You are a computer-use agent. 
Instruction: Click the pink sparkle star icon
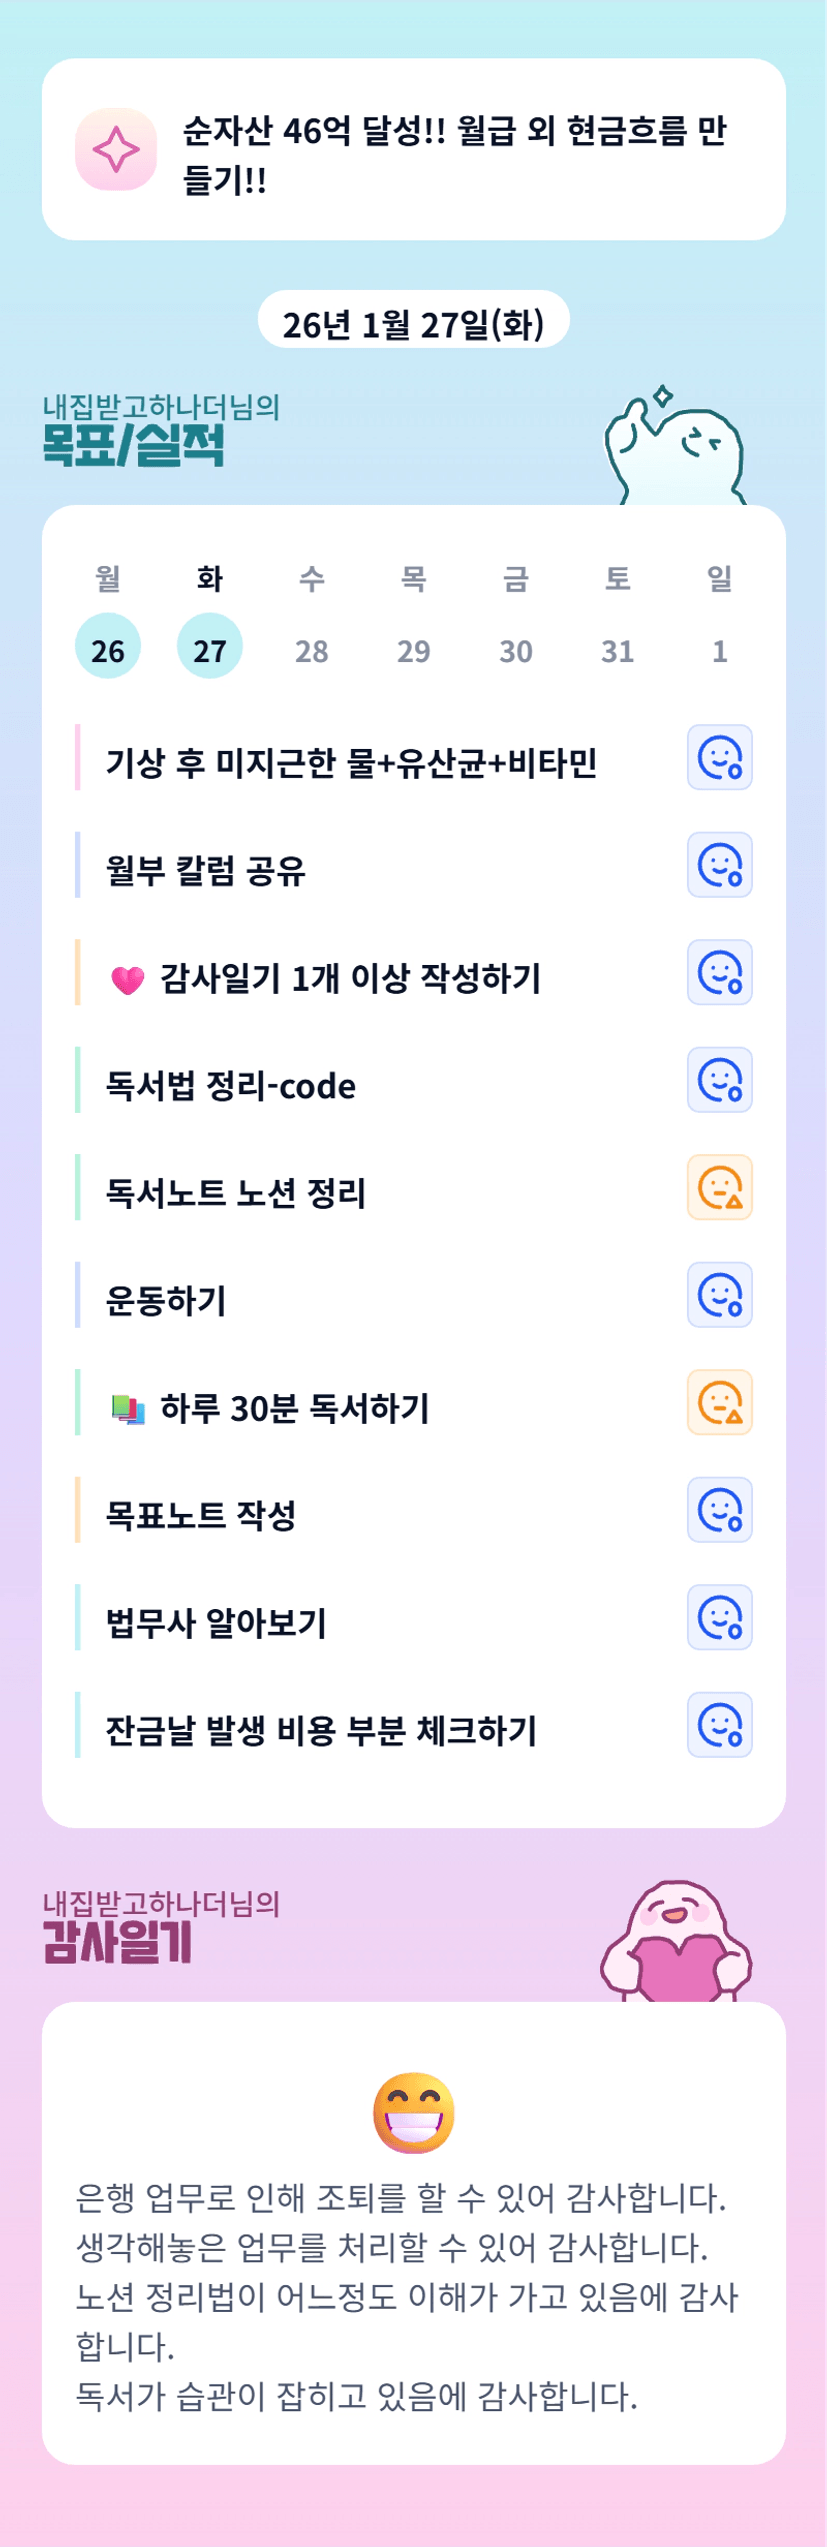click(x=116, y=149)
